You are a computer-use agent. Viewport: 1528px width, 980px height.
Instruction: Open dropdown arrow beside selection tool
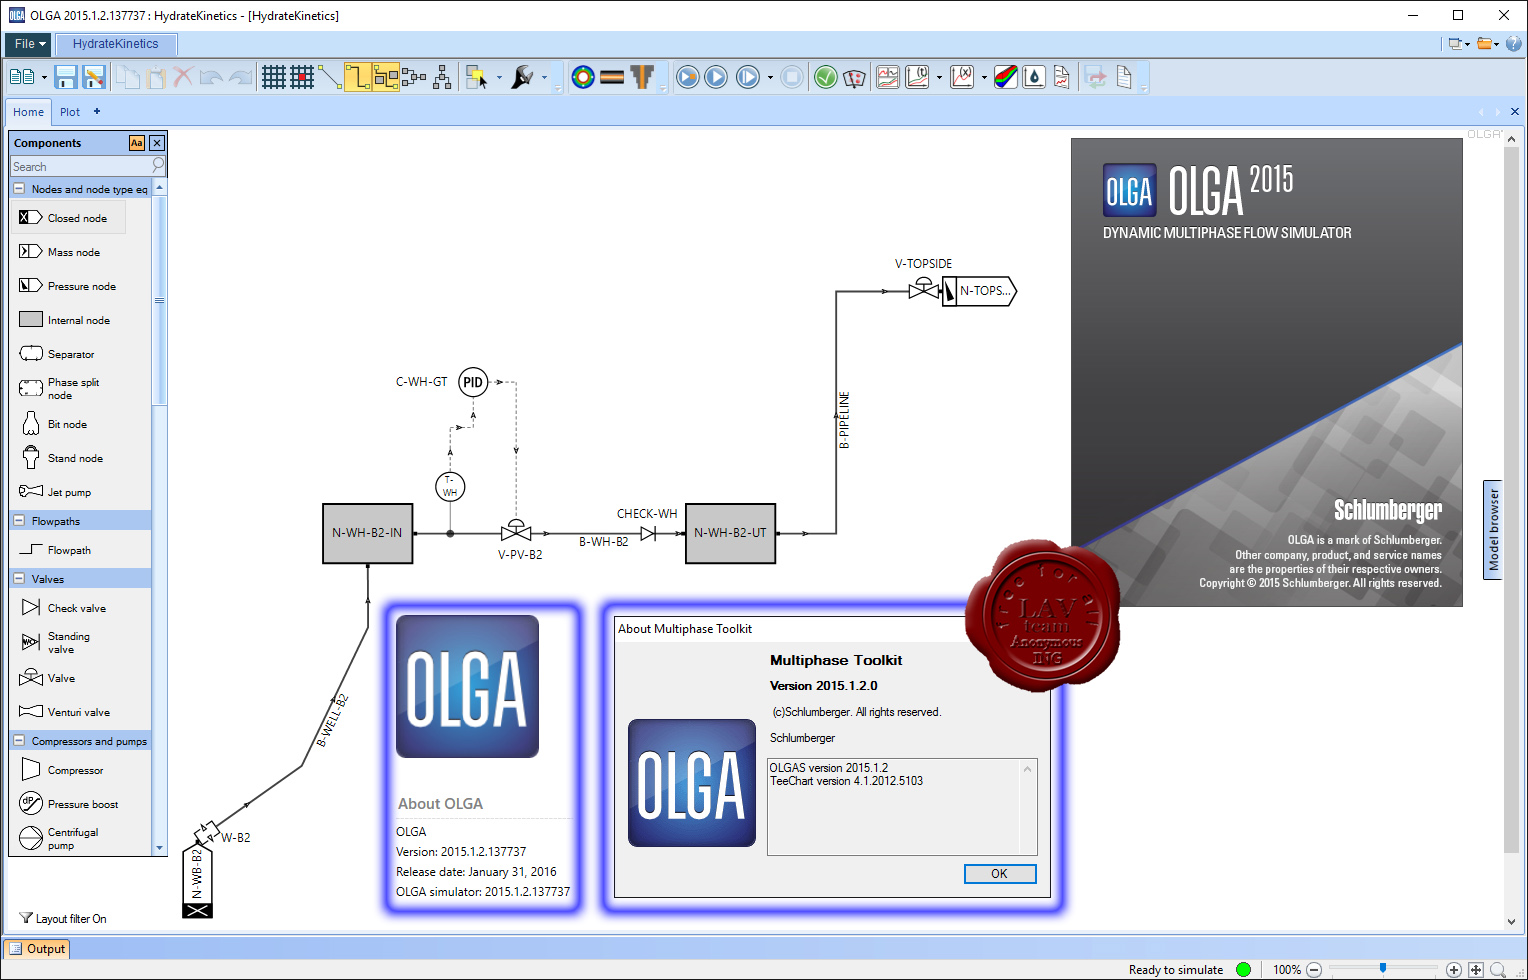click(498, 77)
